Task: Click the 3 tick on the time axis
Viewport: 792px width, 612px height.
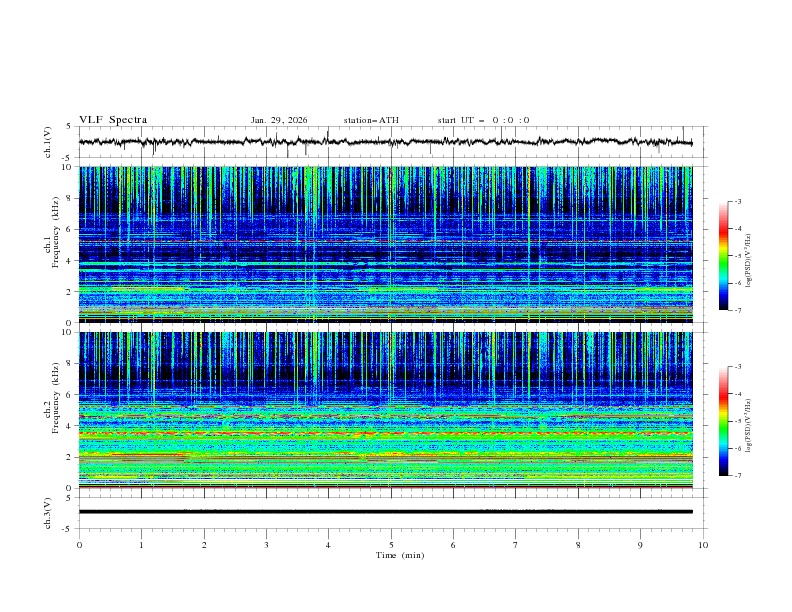Action: coord(266,545)
